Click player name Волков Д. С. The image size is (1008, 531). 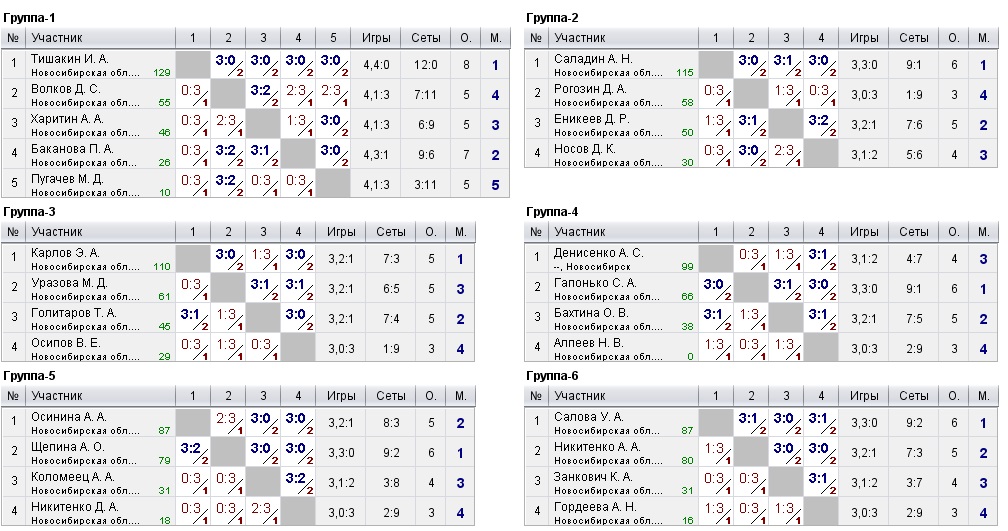66,89
